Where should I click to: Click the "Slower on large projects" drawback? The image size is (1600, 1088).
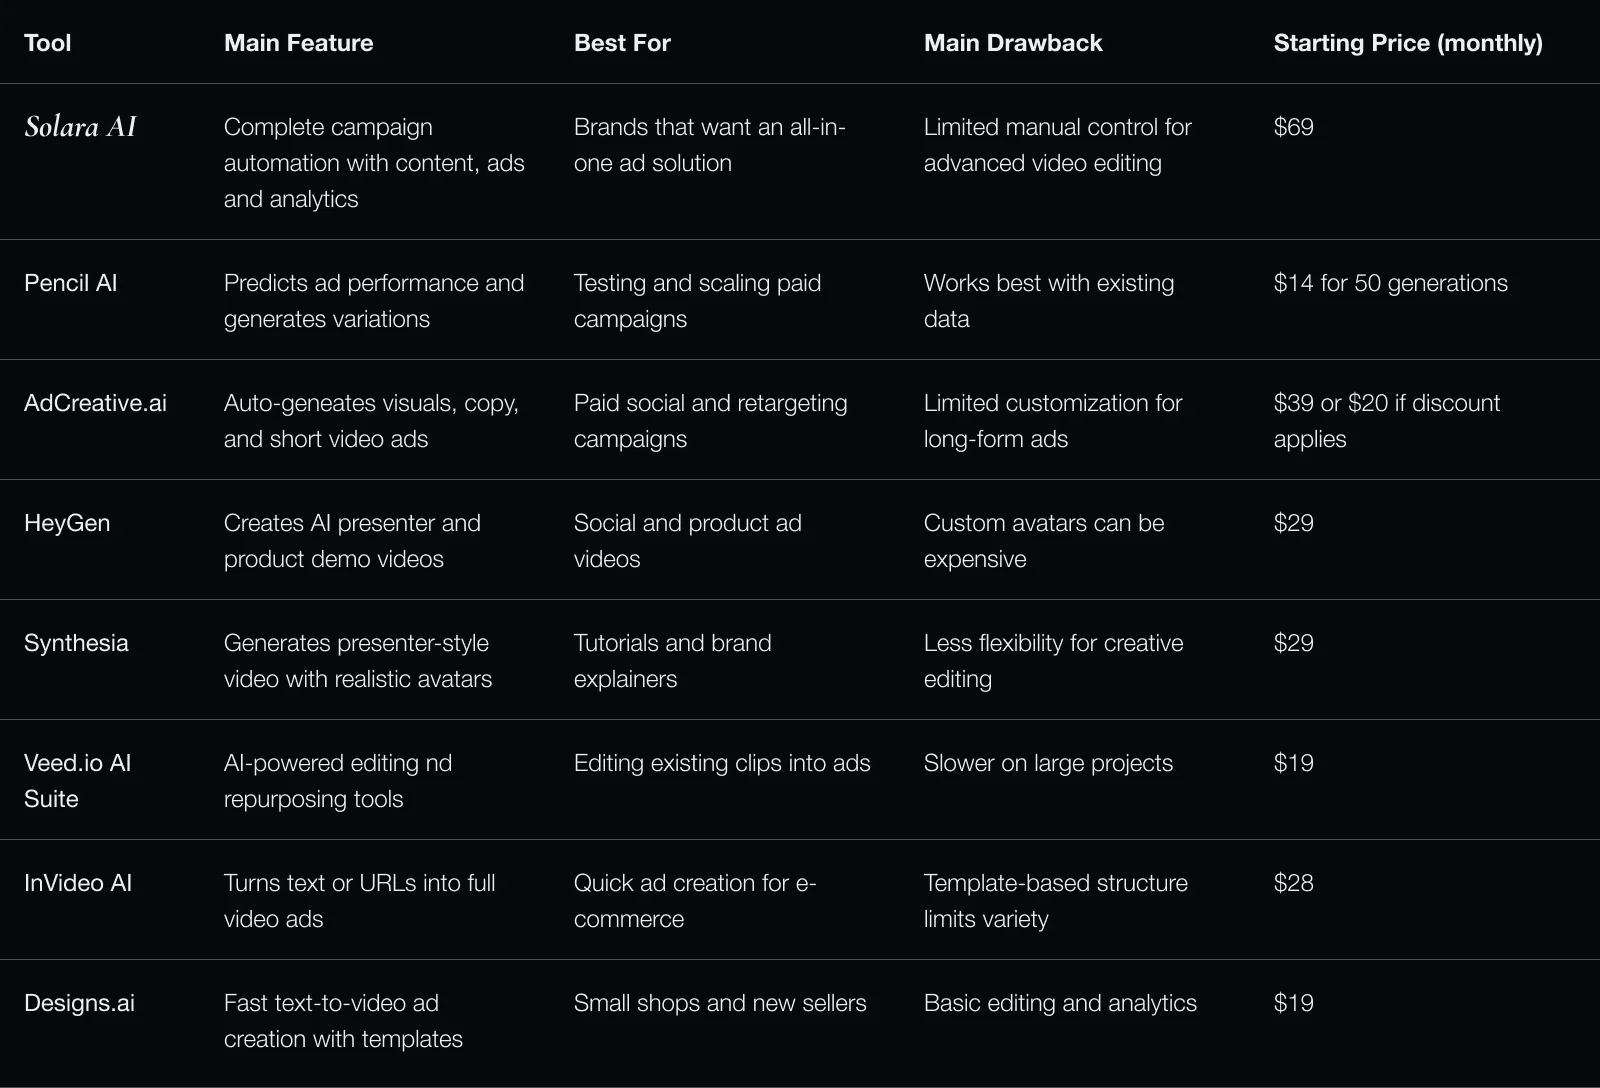[1048, 763]
